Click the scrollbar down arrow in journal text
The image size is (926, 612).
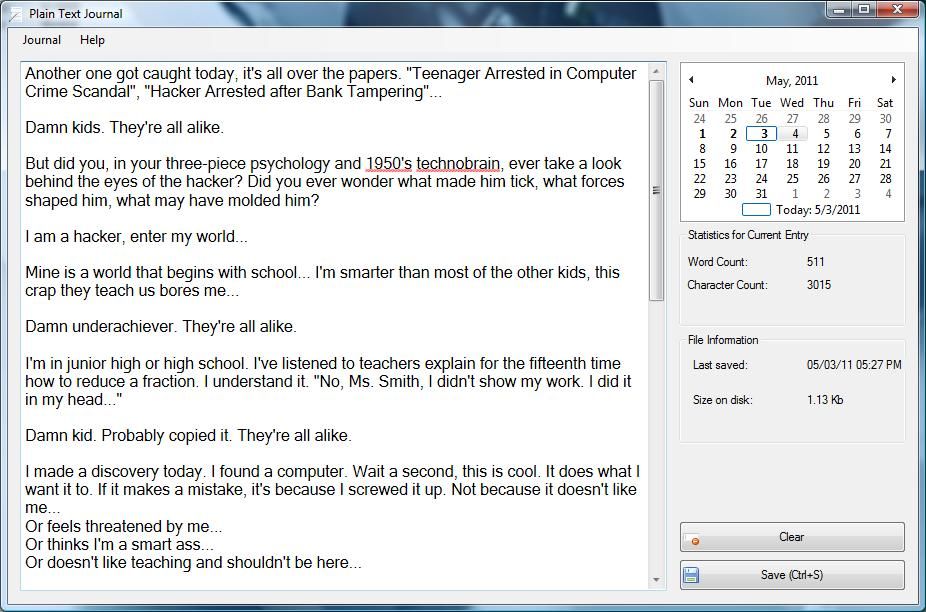pyautogui.click(x=656, y=580)
